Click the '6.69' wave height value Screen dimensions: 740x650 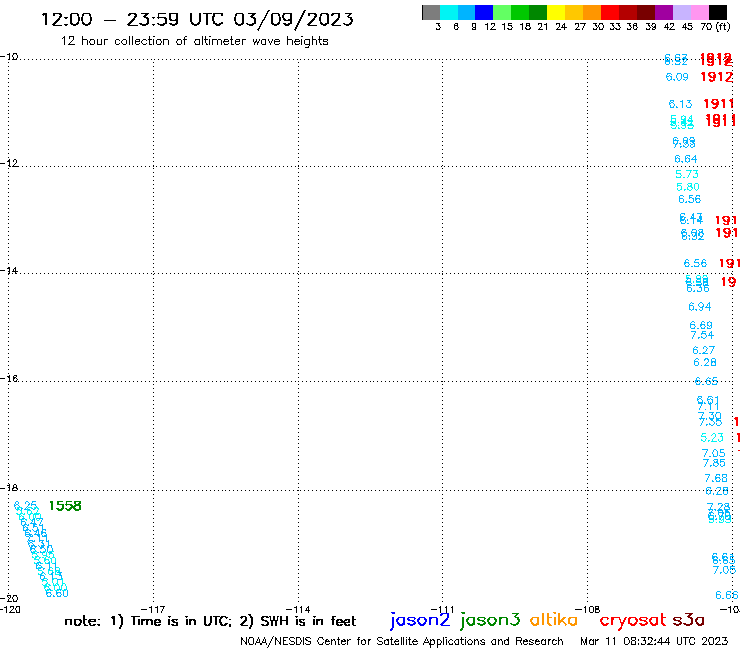(701, 325)
